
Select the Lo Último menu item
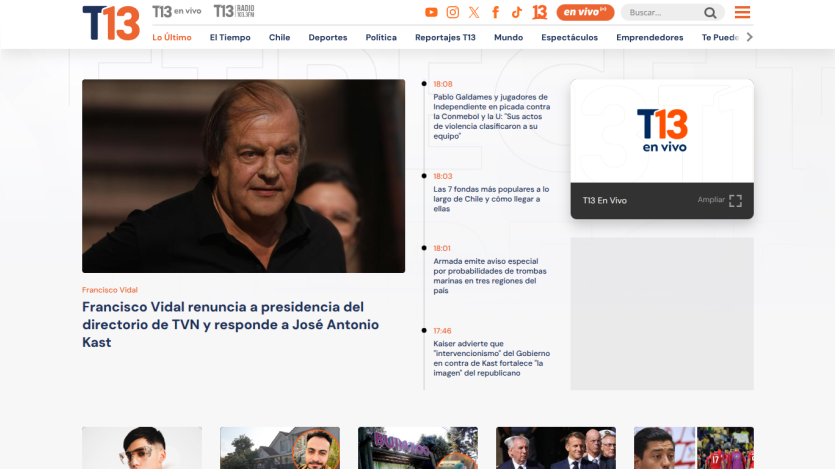[x=172, y=37]
